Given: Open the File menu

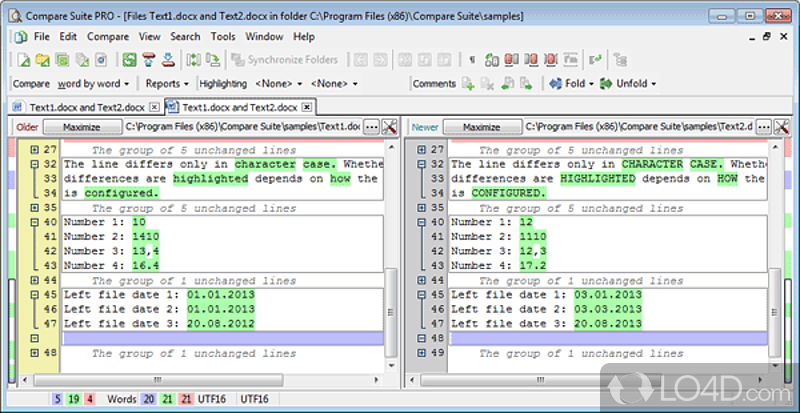Looking at the screenshot, I should [42, 37].
